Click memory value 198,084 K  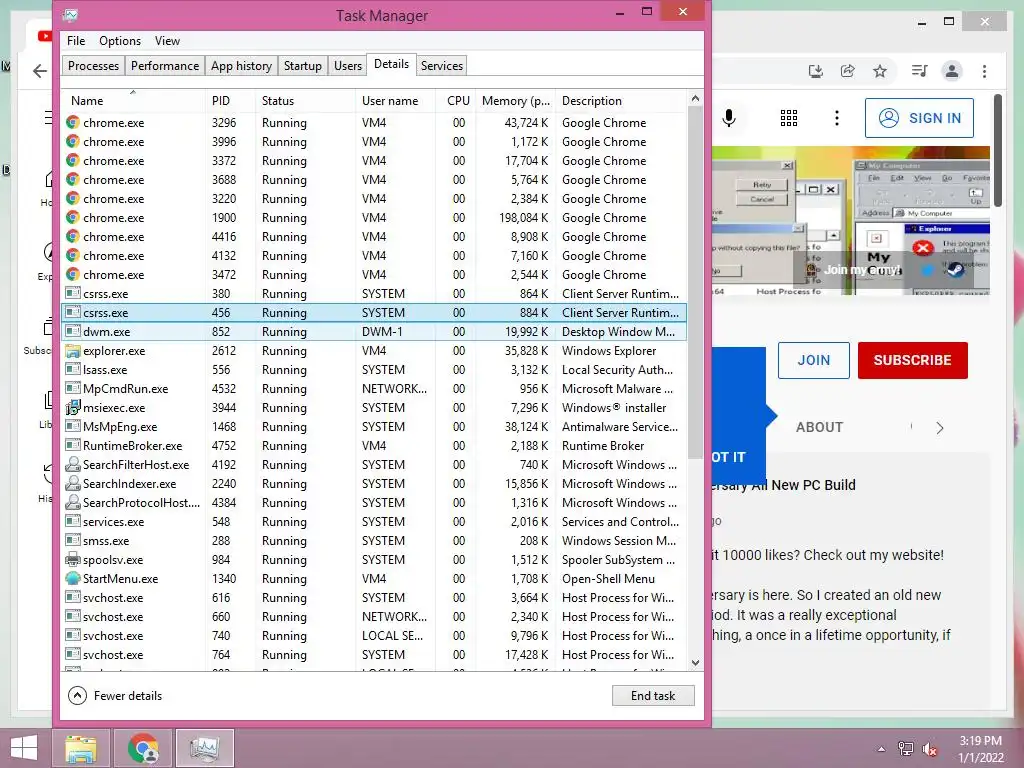click(x=523, y=217)
